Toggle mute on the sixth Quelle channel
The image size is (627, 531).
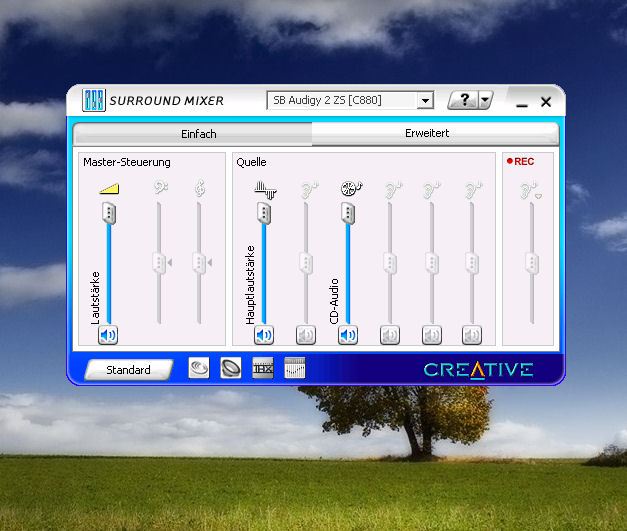point(472,335)
